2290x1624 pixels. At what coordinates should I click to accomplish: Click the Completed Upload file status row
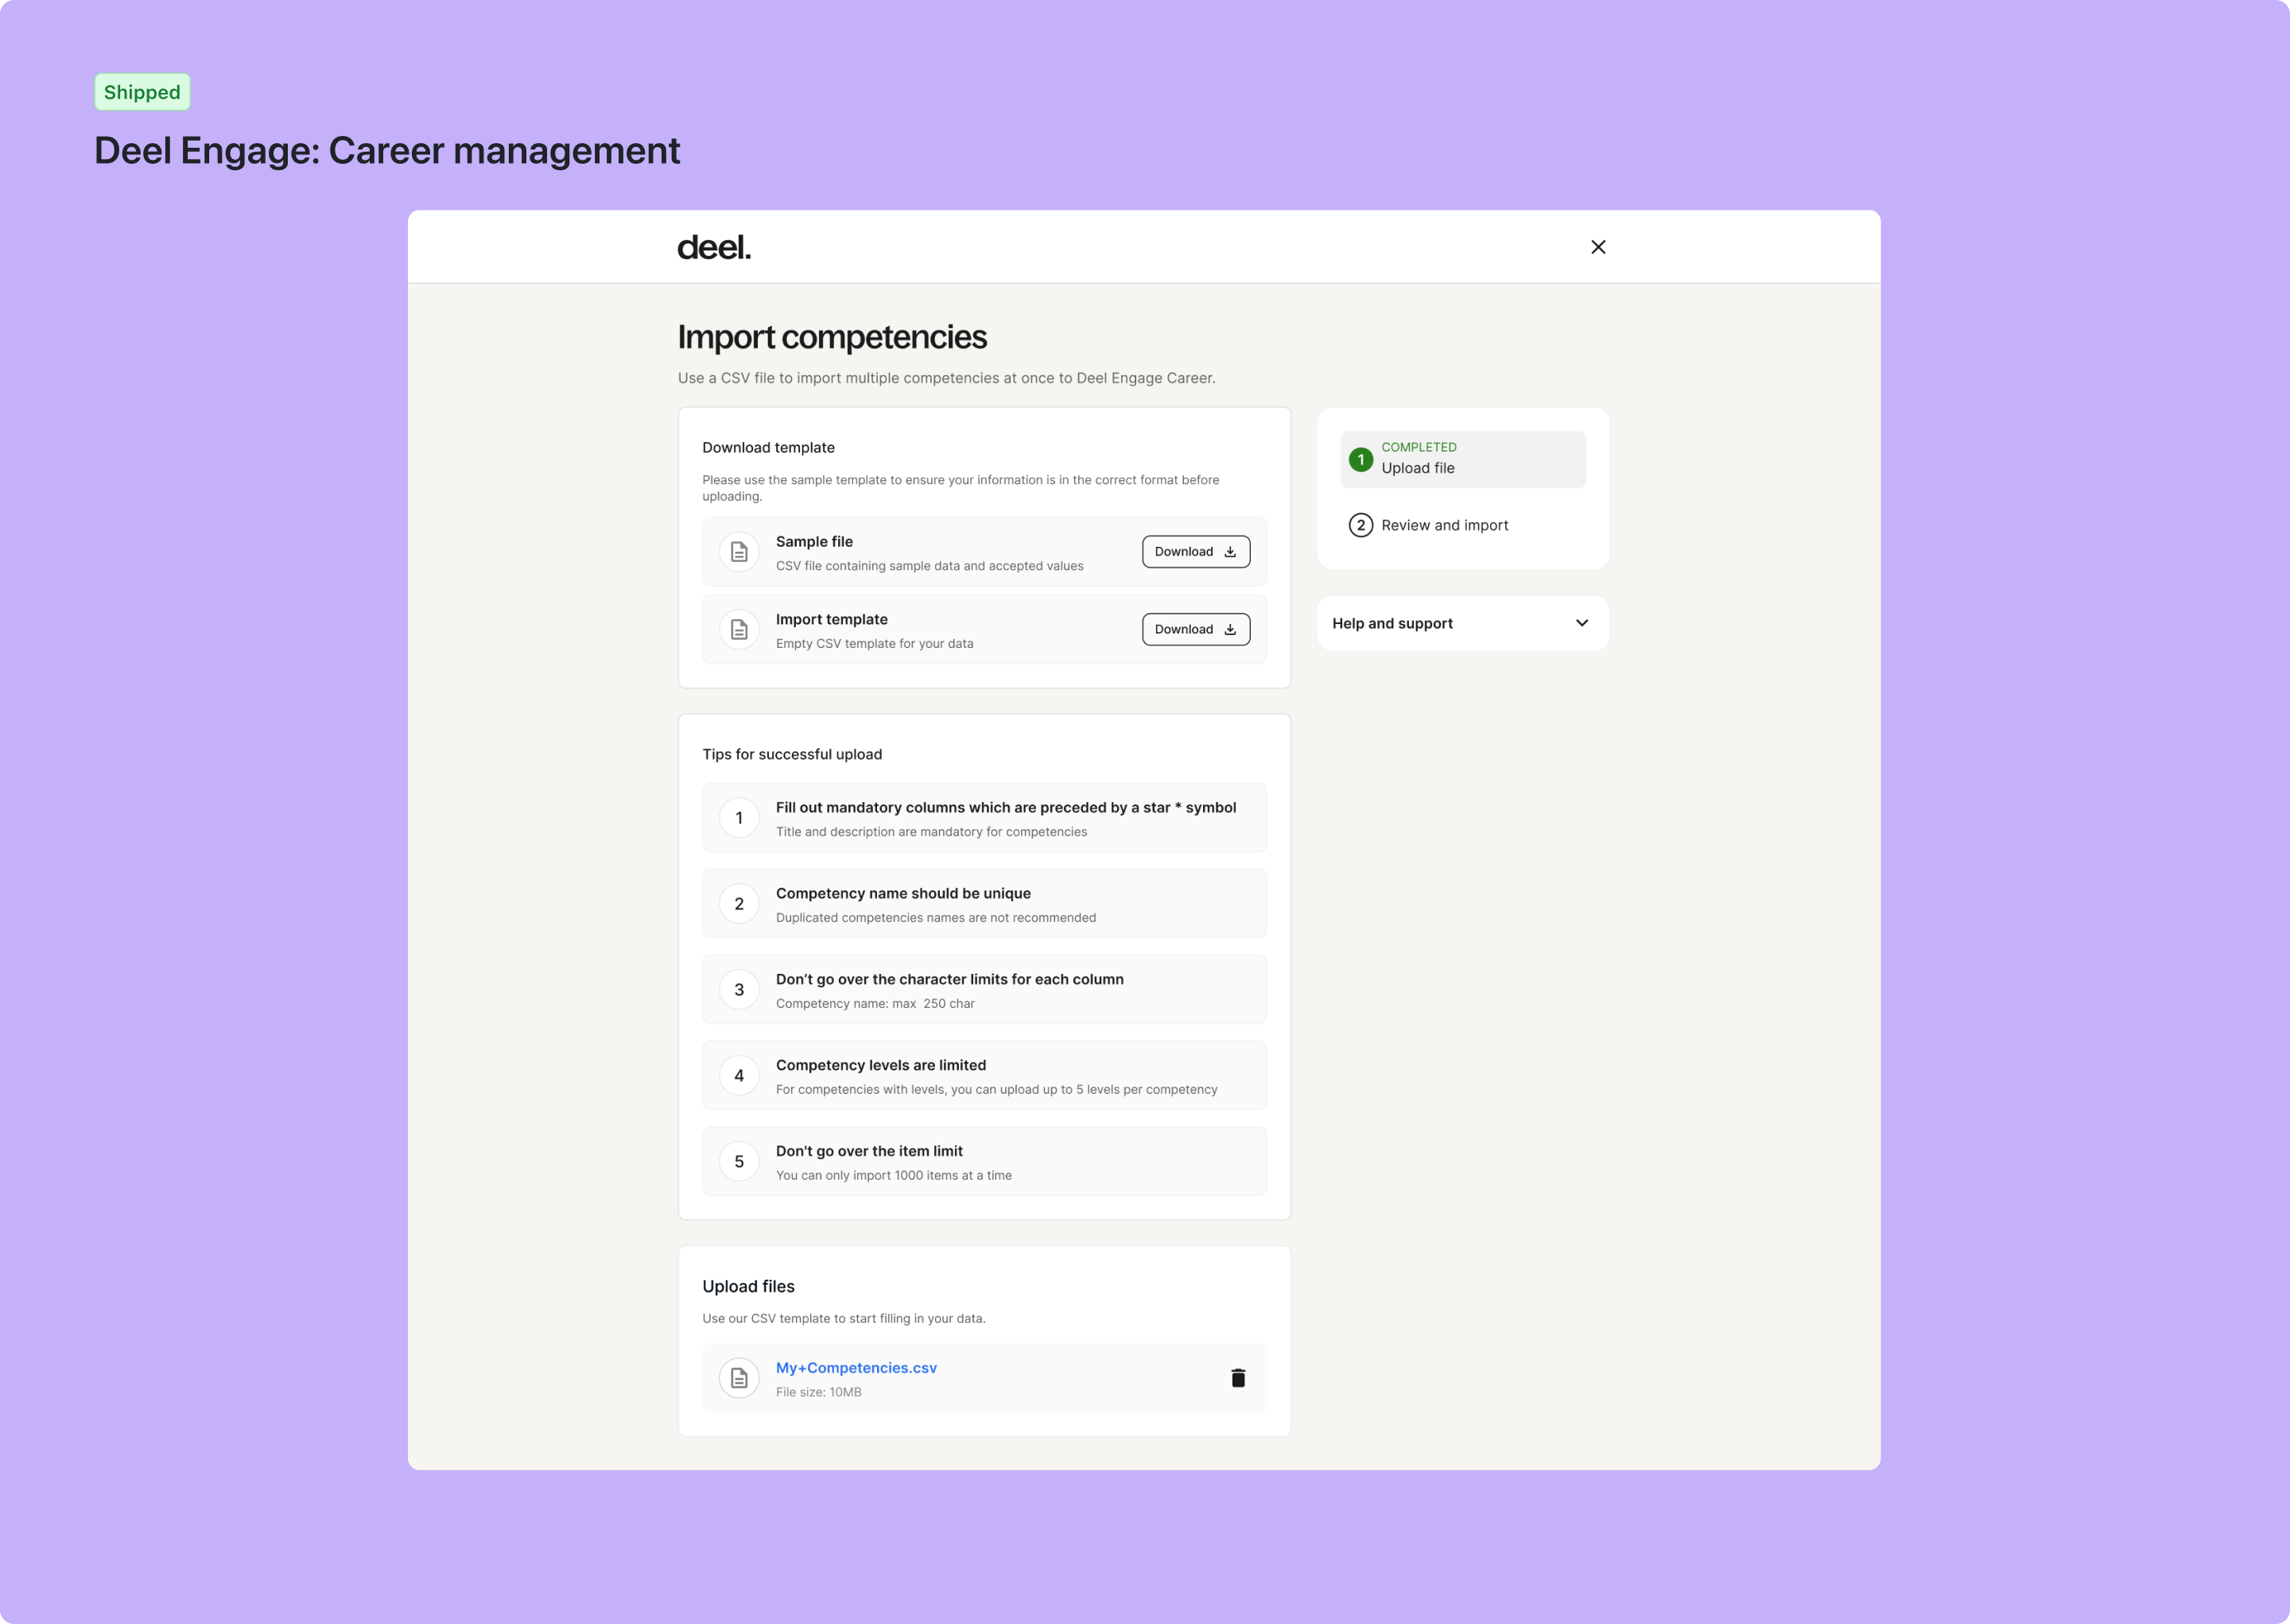(x=1462, y=459)
